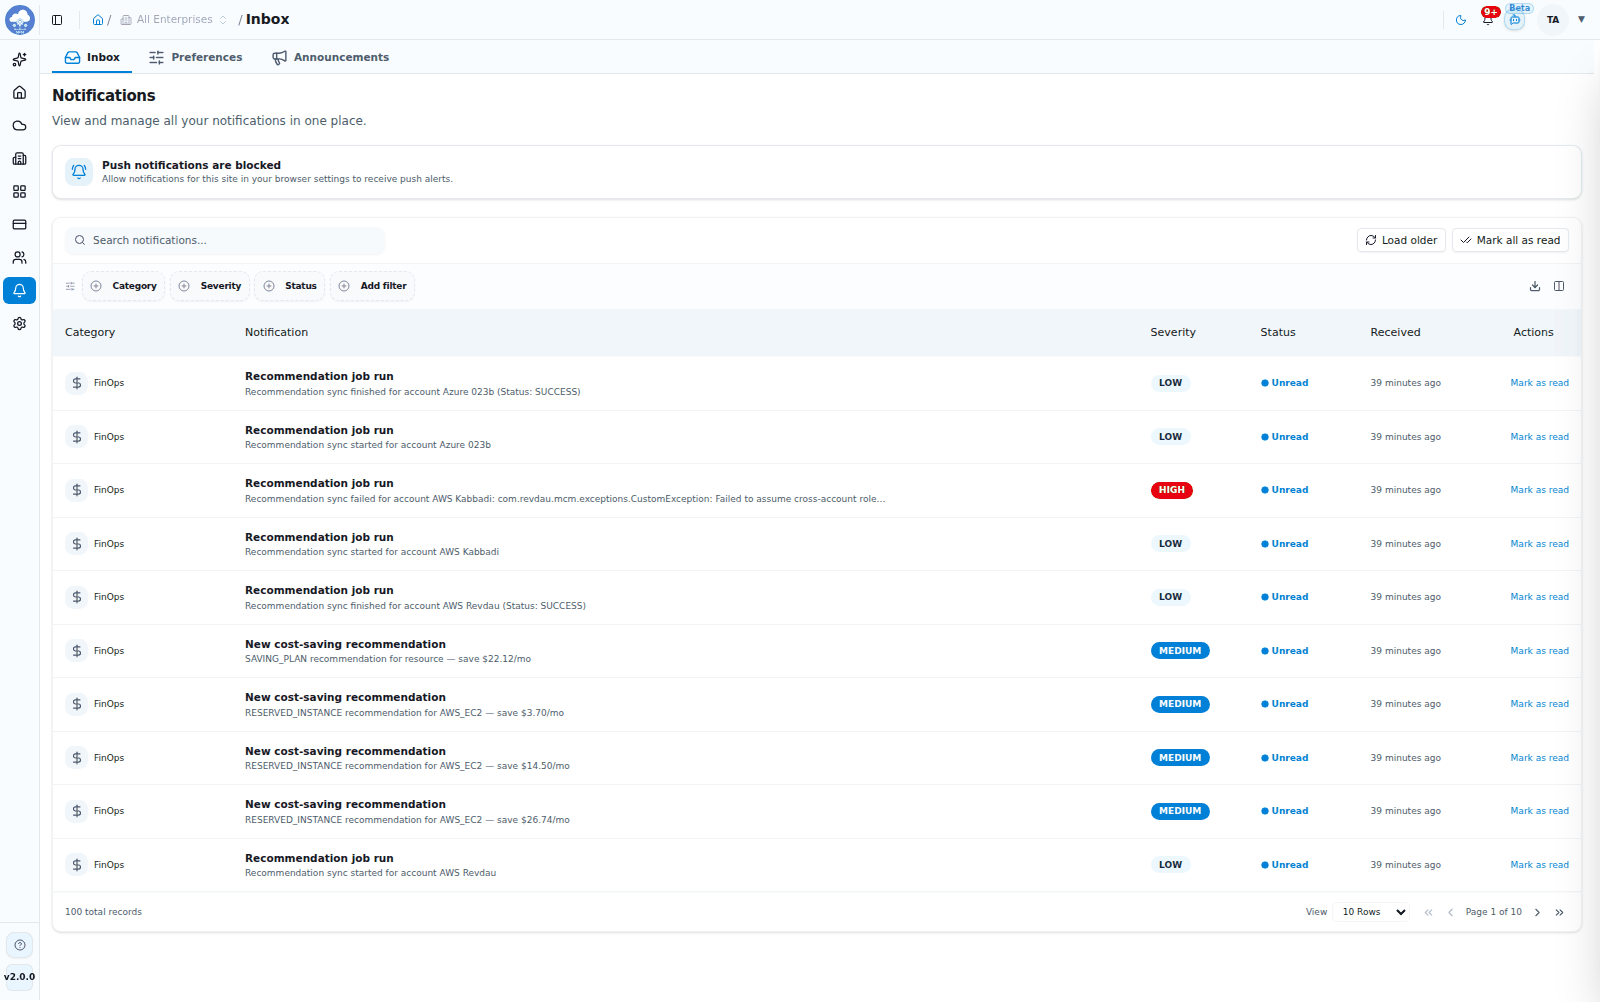The width and height of the screenshot is (1600, 1002).
Task: Open the buildings sidebar icon
Action: pyautogui.click(x=19, y=159)
